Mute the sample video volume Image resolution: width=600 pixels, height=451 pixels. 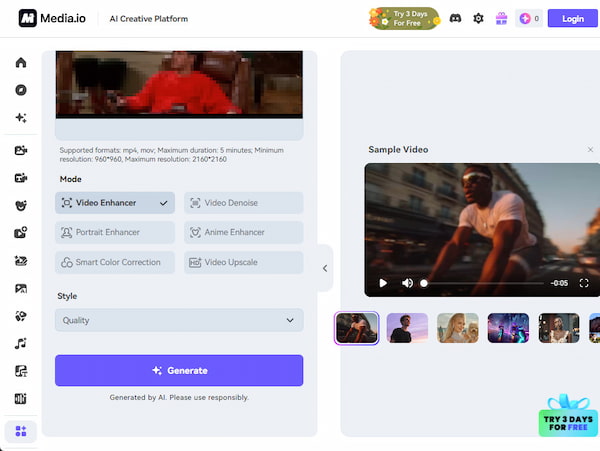[407, 283]
